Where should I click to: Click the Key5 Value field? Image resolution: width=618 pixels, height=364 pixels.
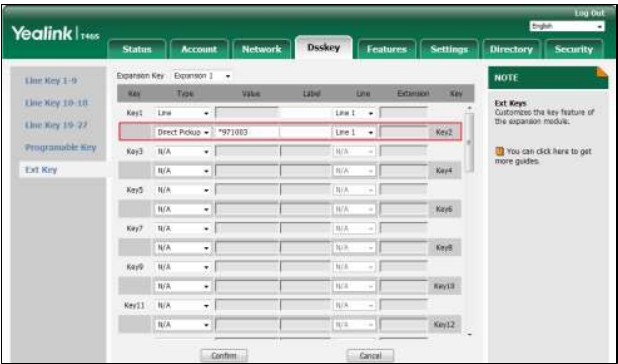[247, 190]
